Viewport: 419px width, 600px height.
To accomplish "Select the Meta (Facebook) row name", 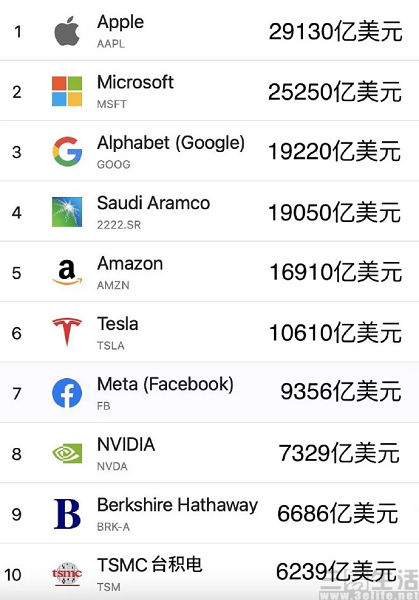I will [x=165, y=384].
